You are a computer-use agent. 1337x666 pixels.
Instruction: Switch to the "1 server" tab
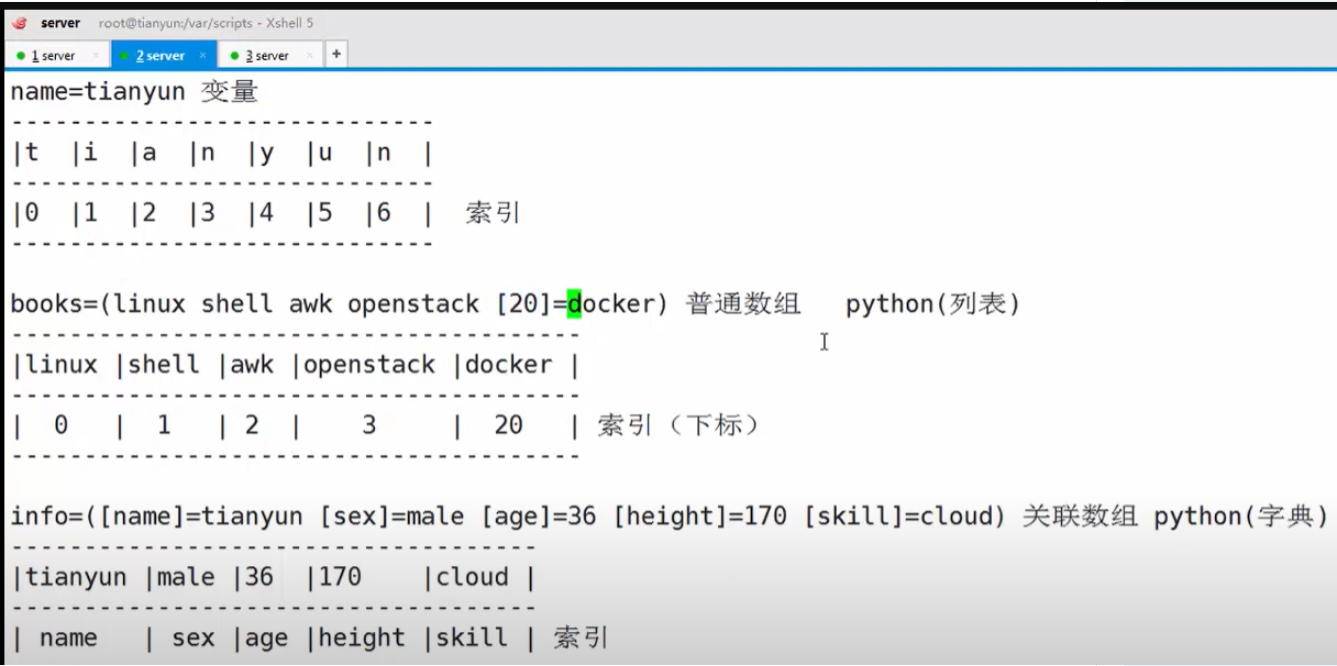pos(58,56)
